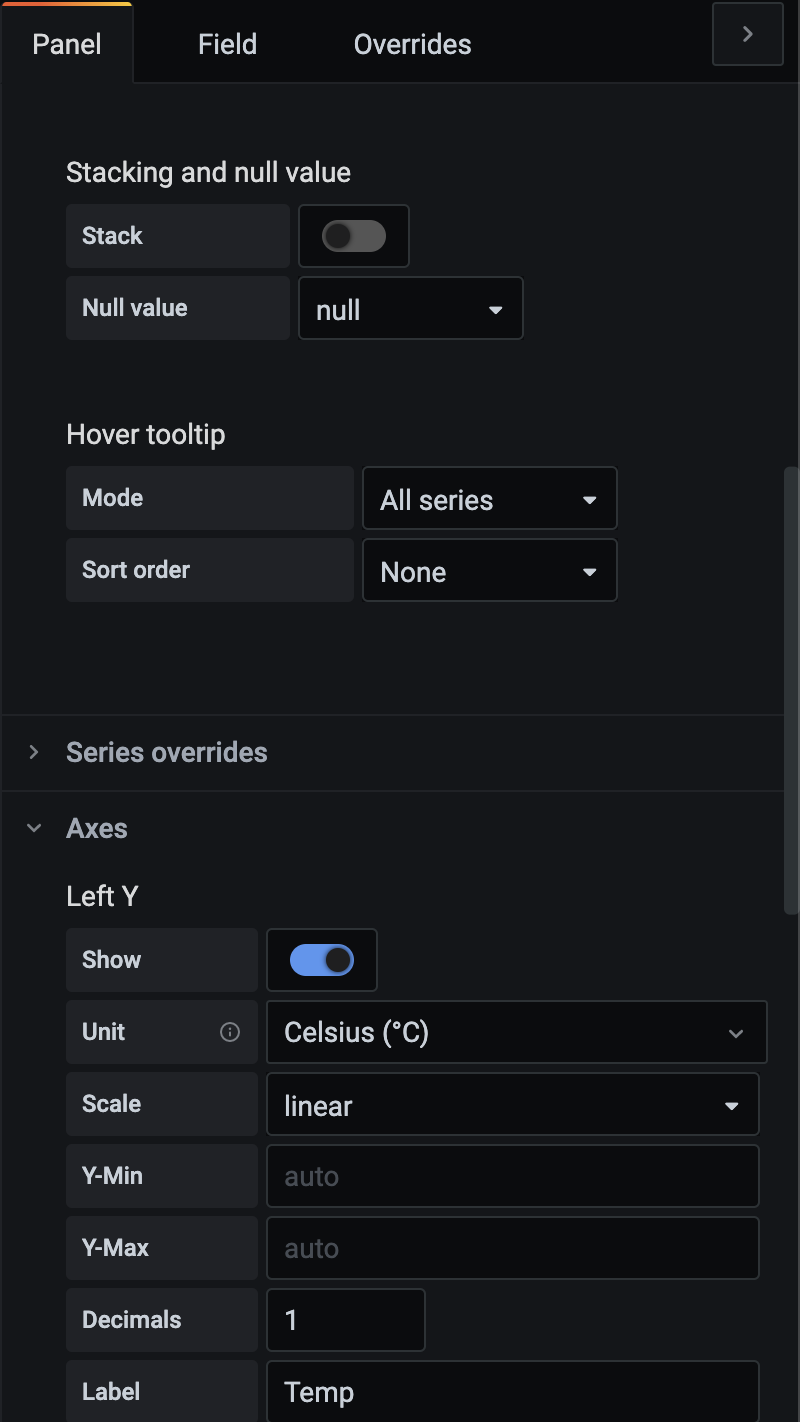Open the Overrides tab

(x=412, y=44)
